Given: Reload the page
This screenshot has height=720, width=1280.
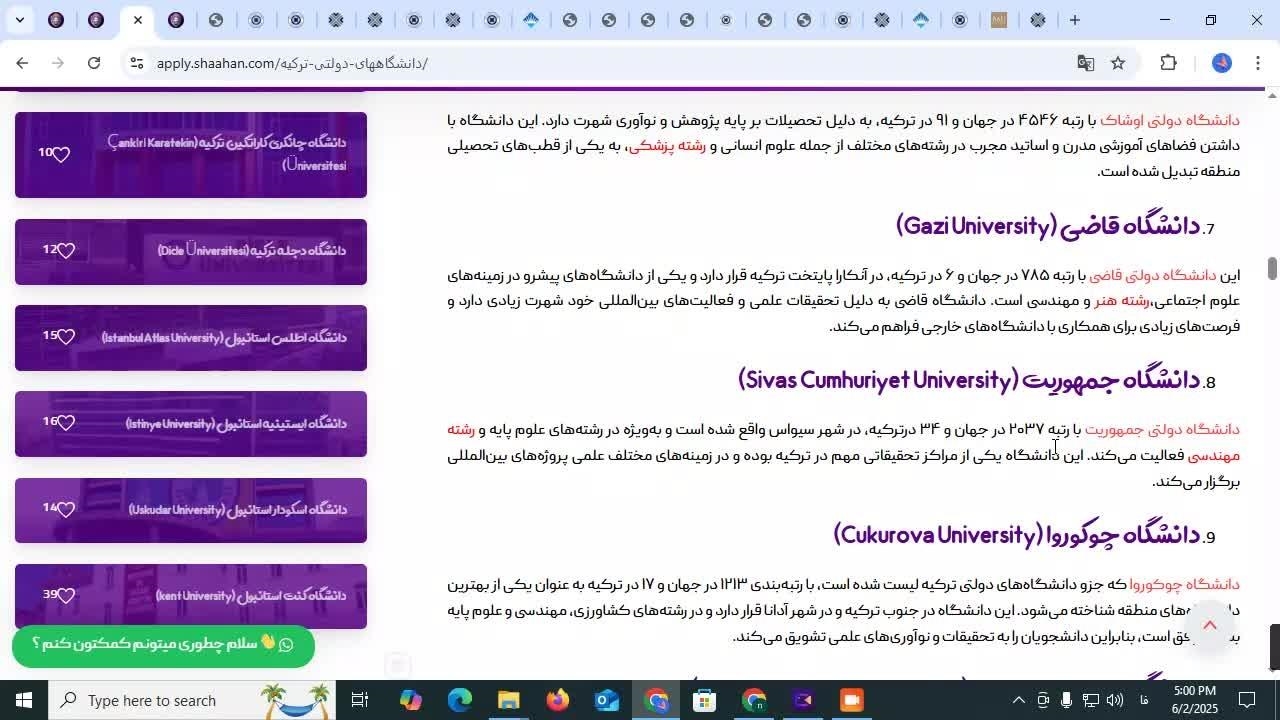Looking at the screenshot, I should pos(94,63).
